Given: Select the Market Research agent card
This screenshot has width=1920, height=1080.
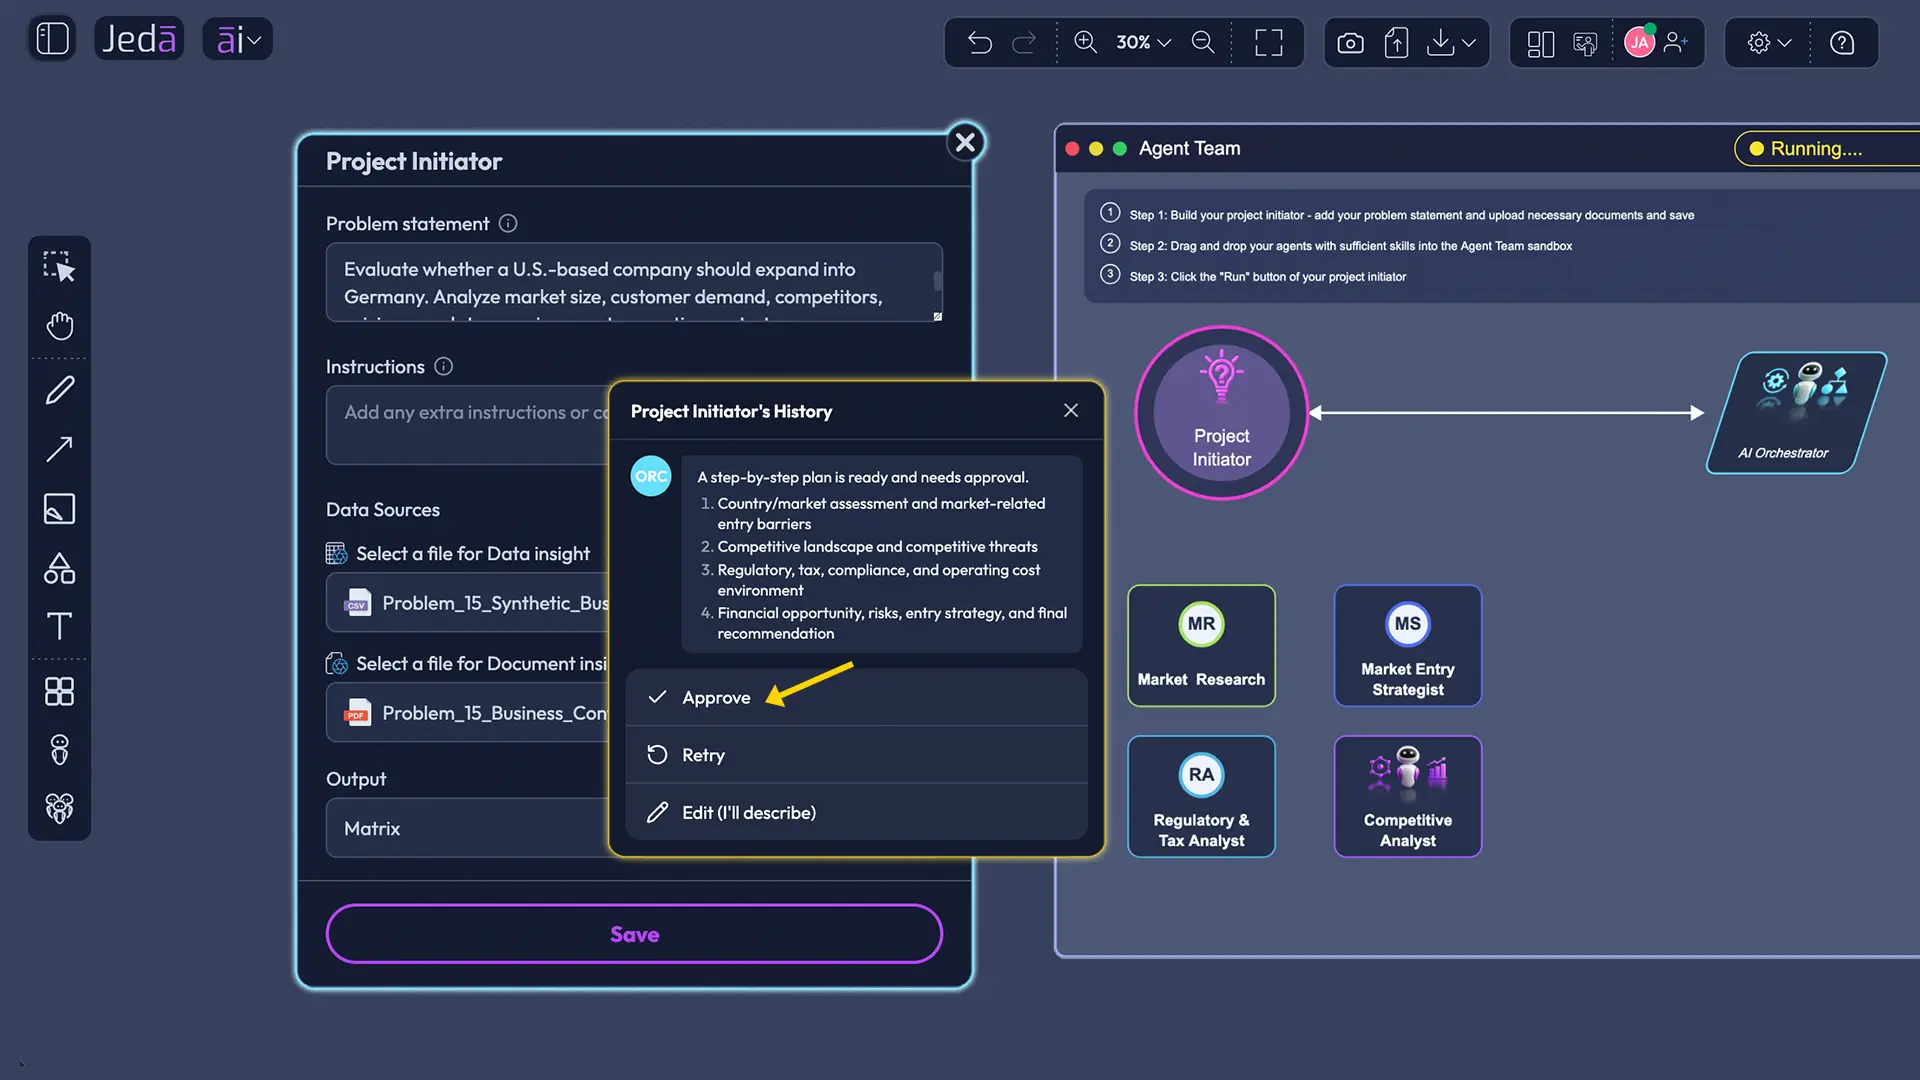Looking at the screenshot, I should (1201, 646).
